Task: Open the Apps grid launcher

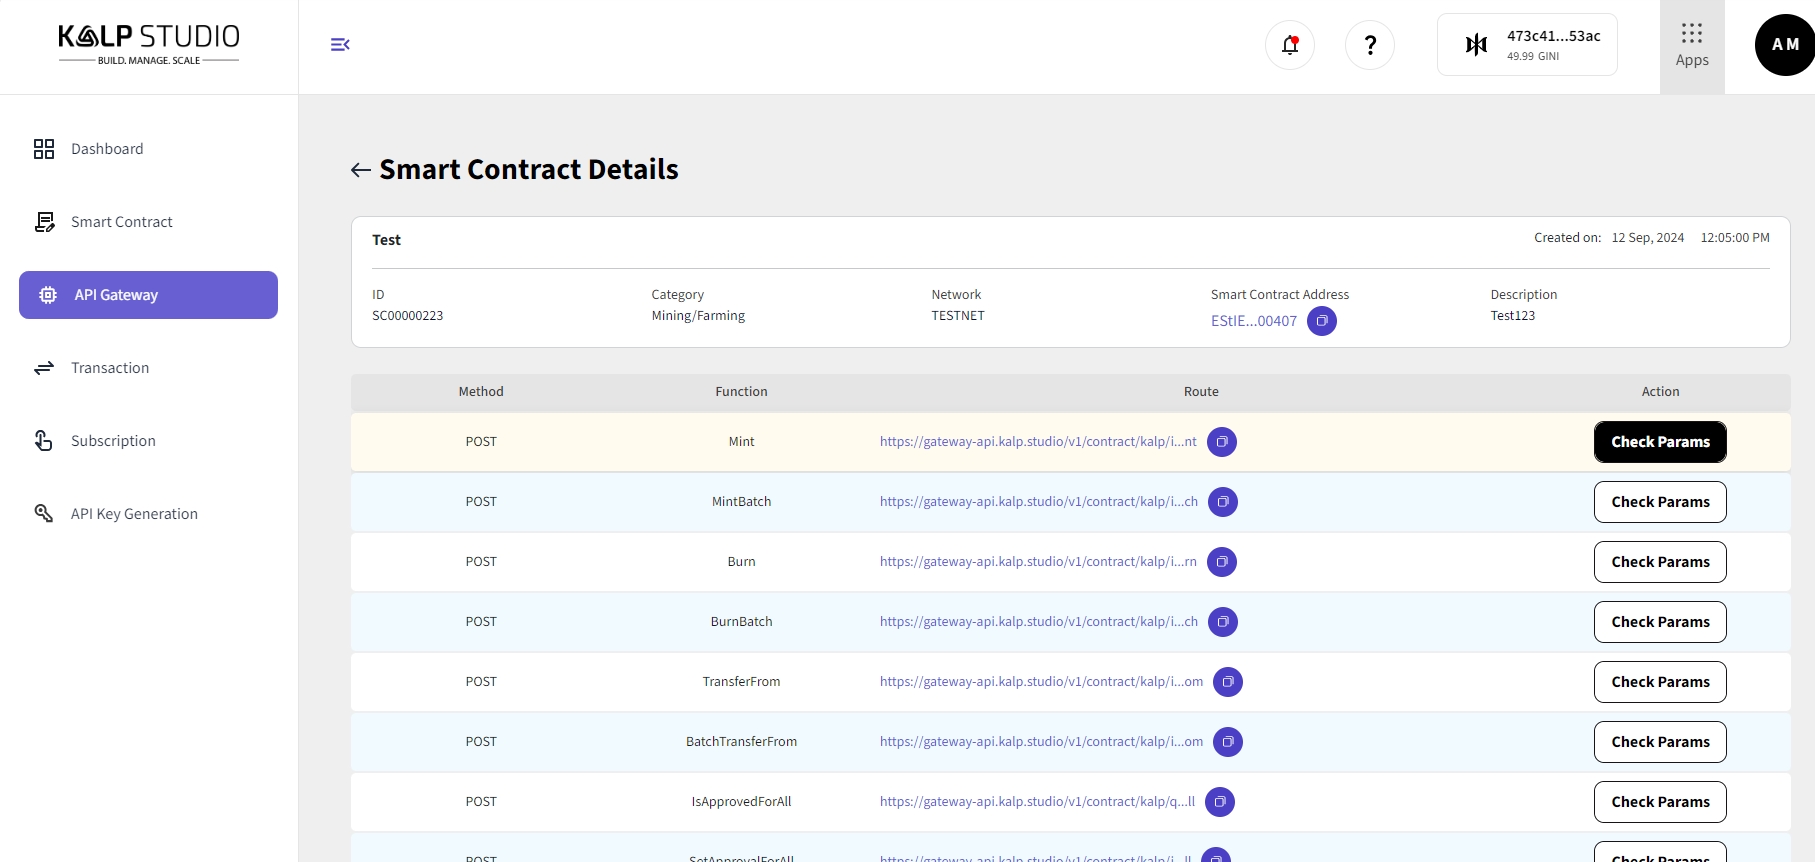Action: pos(1691,46)
